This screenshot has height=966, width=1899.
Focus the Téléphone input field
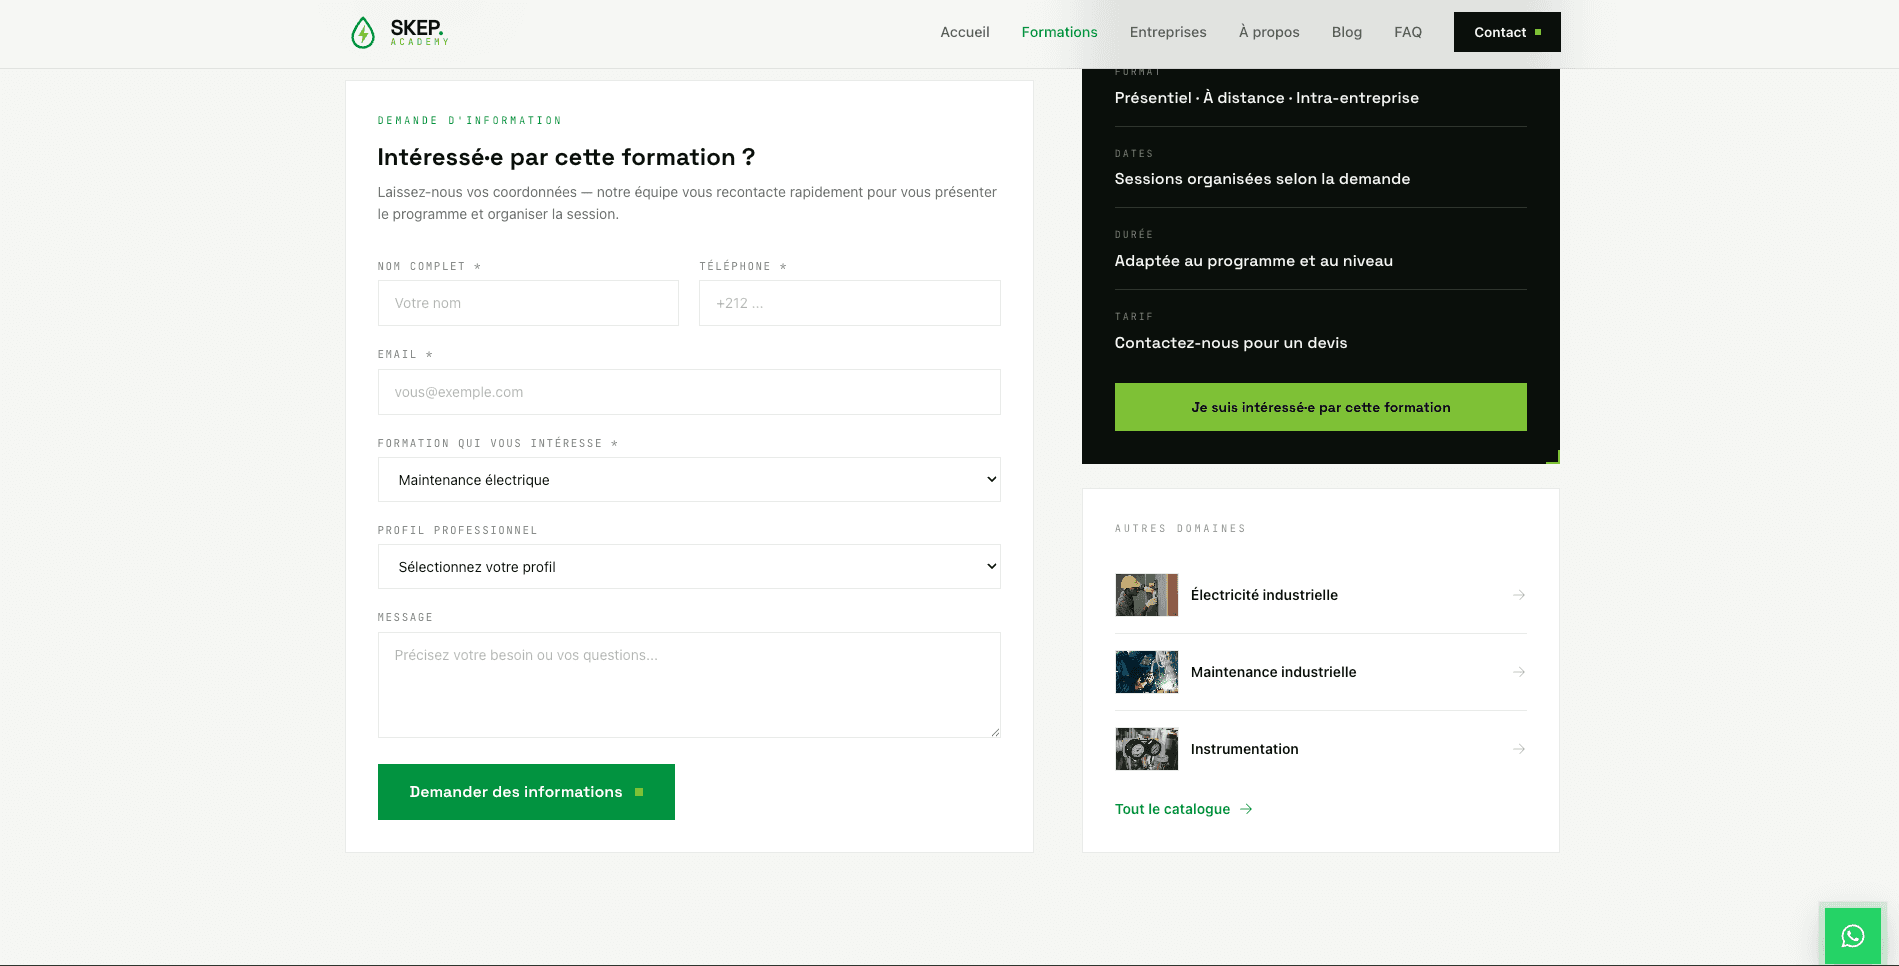(x=849, y=303)
